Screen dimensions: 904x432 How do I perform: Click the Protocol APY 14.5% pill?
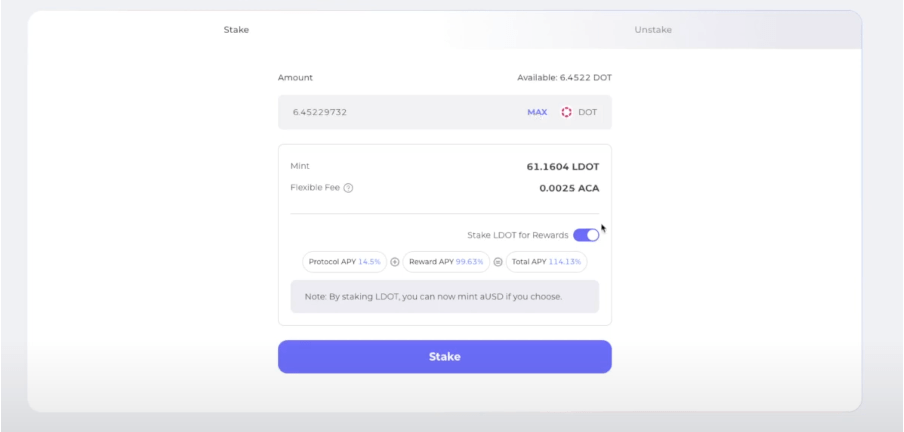(344, 262)
